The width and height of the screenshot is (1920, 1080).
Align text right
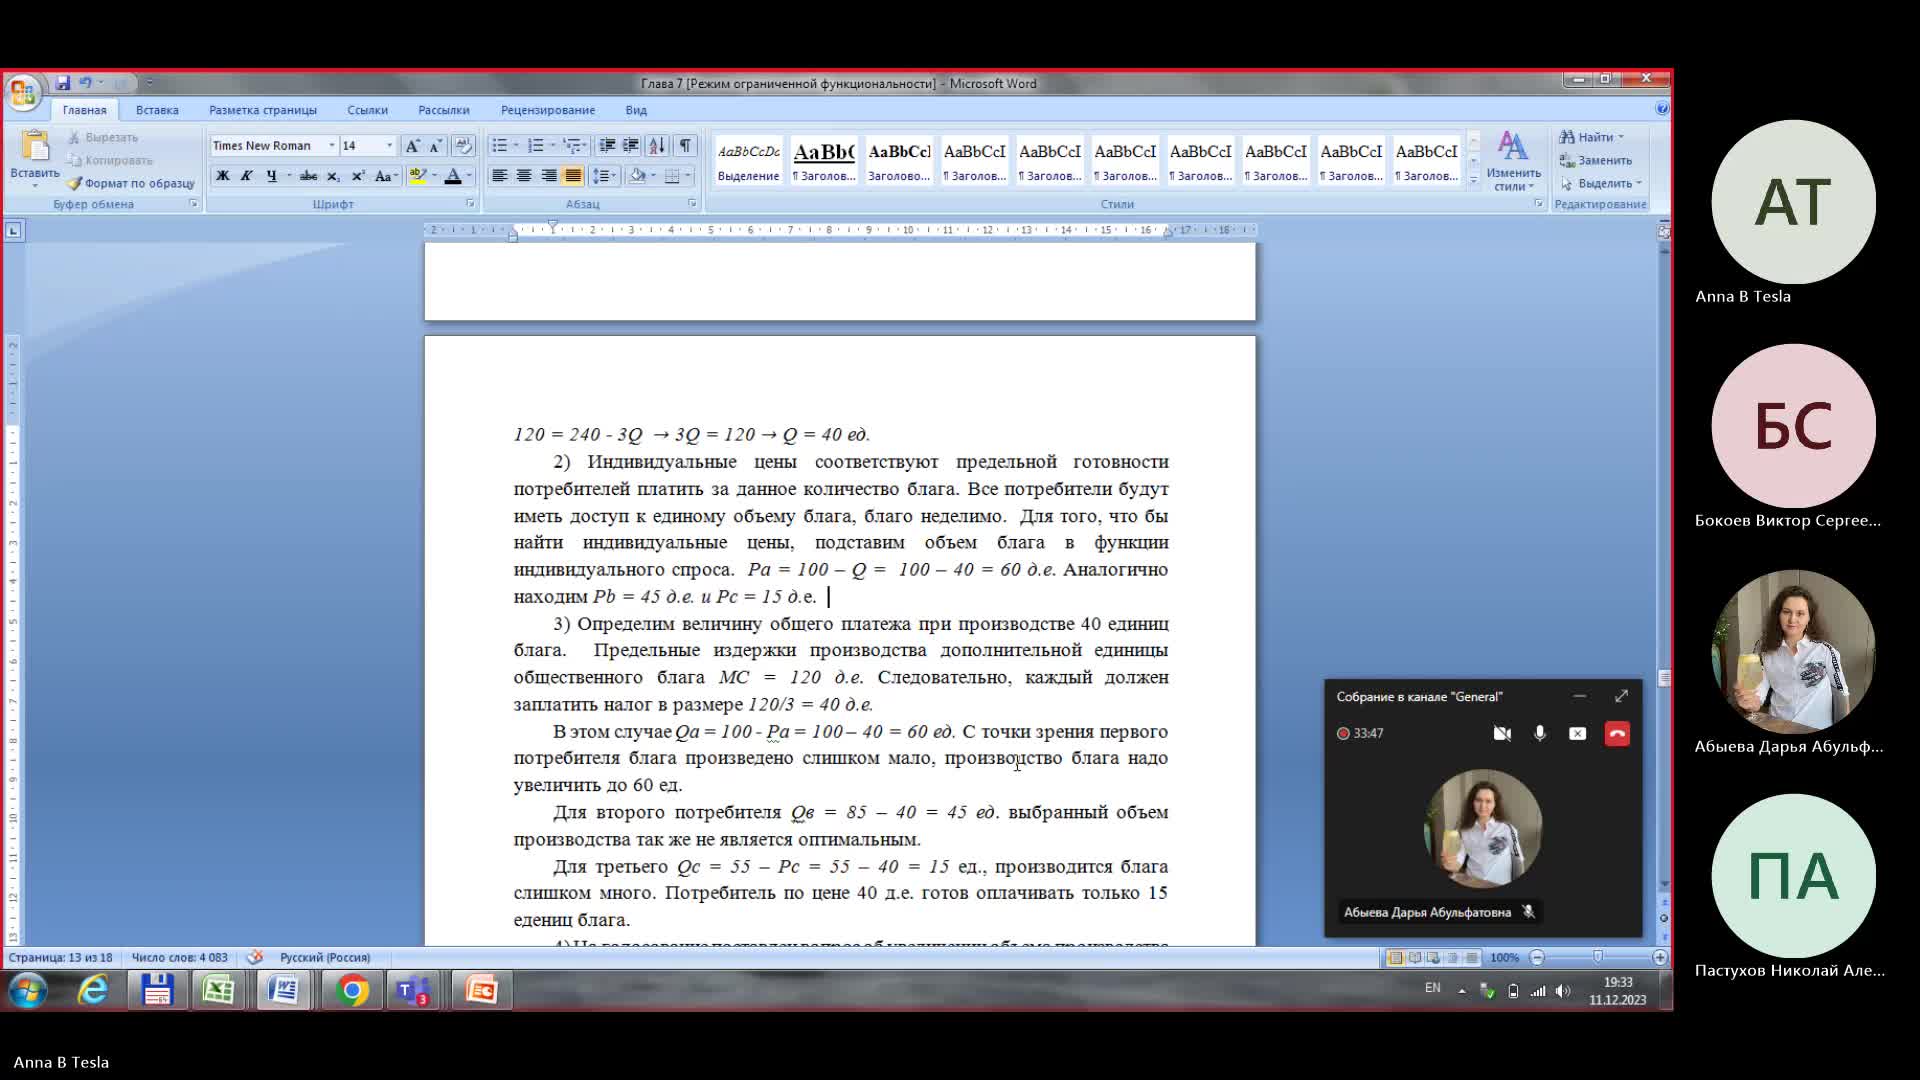(x=548, y=176)
